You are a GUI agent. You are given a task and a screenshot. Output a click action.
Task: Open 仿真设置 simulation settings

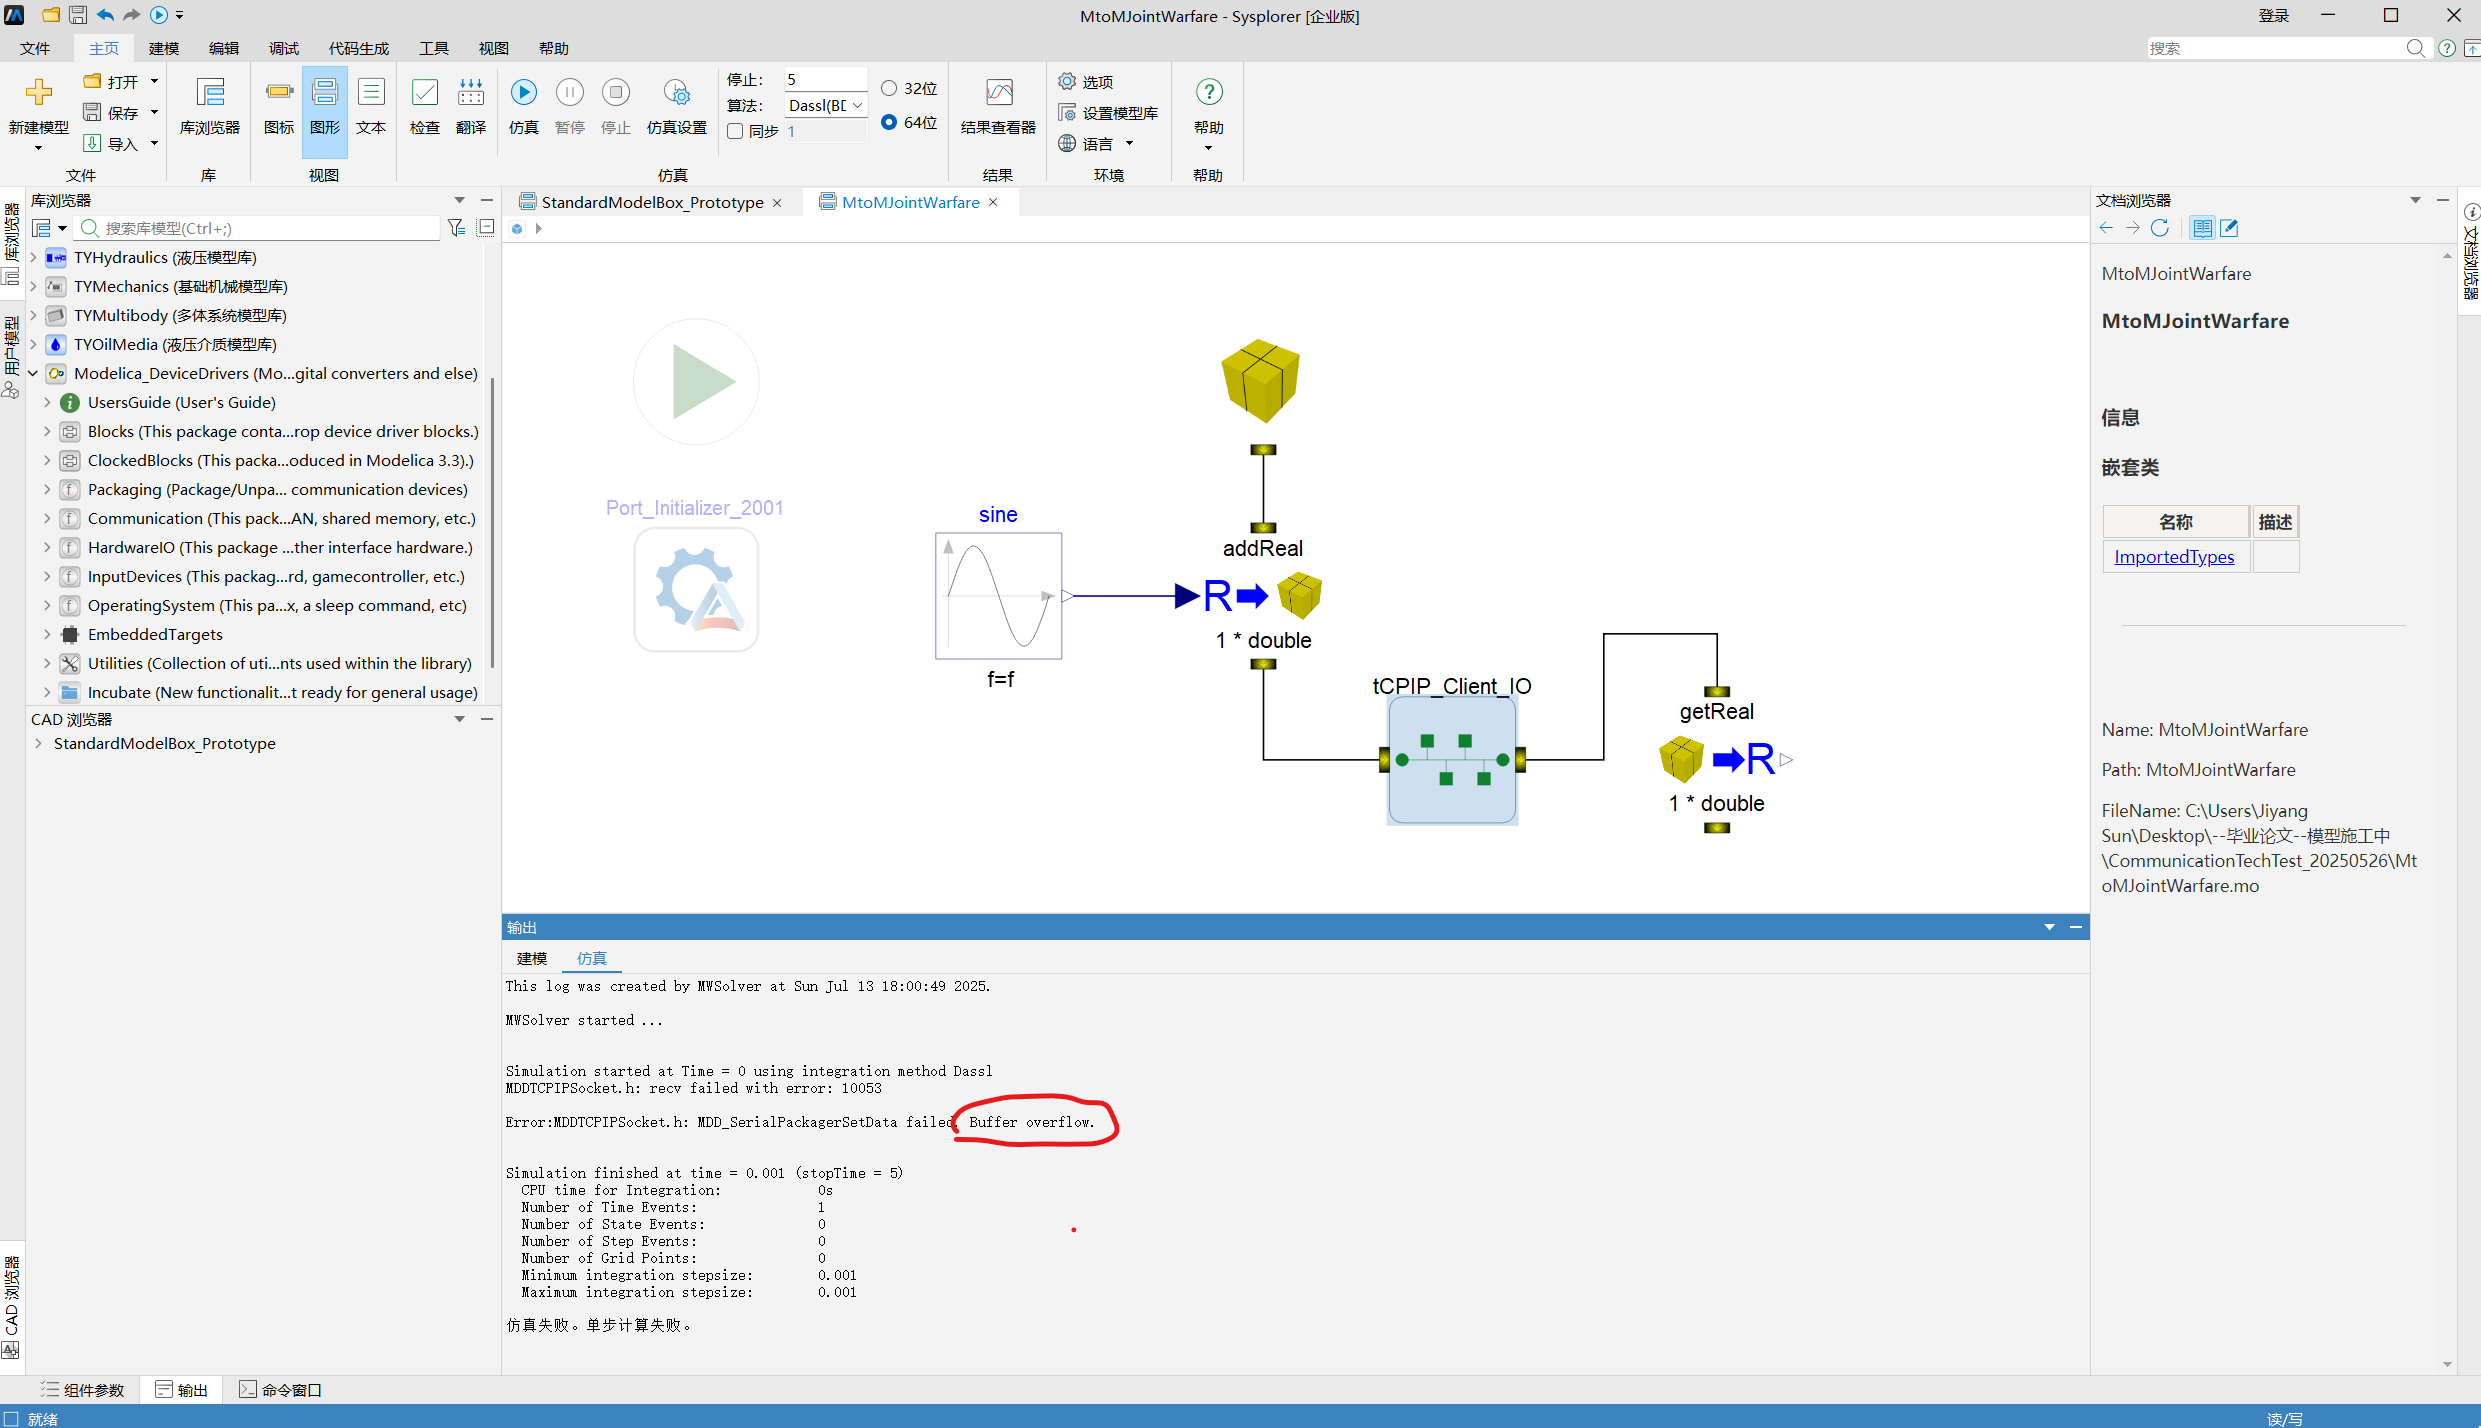tap(677, 93)
